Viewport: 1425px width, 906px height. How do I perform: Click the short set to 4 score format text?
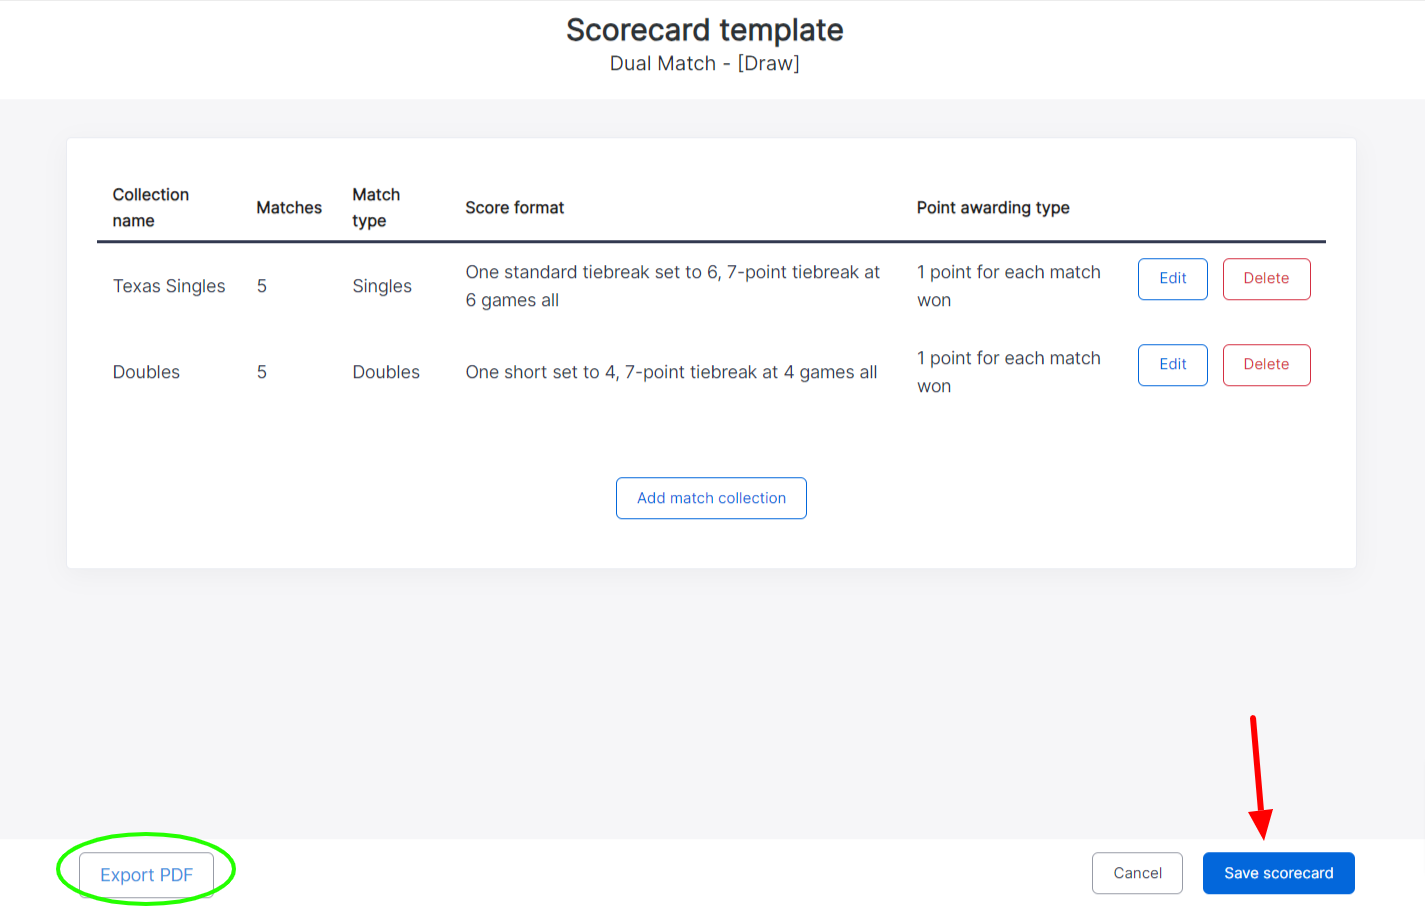click(x=671, y=372)
